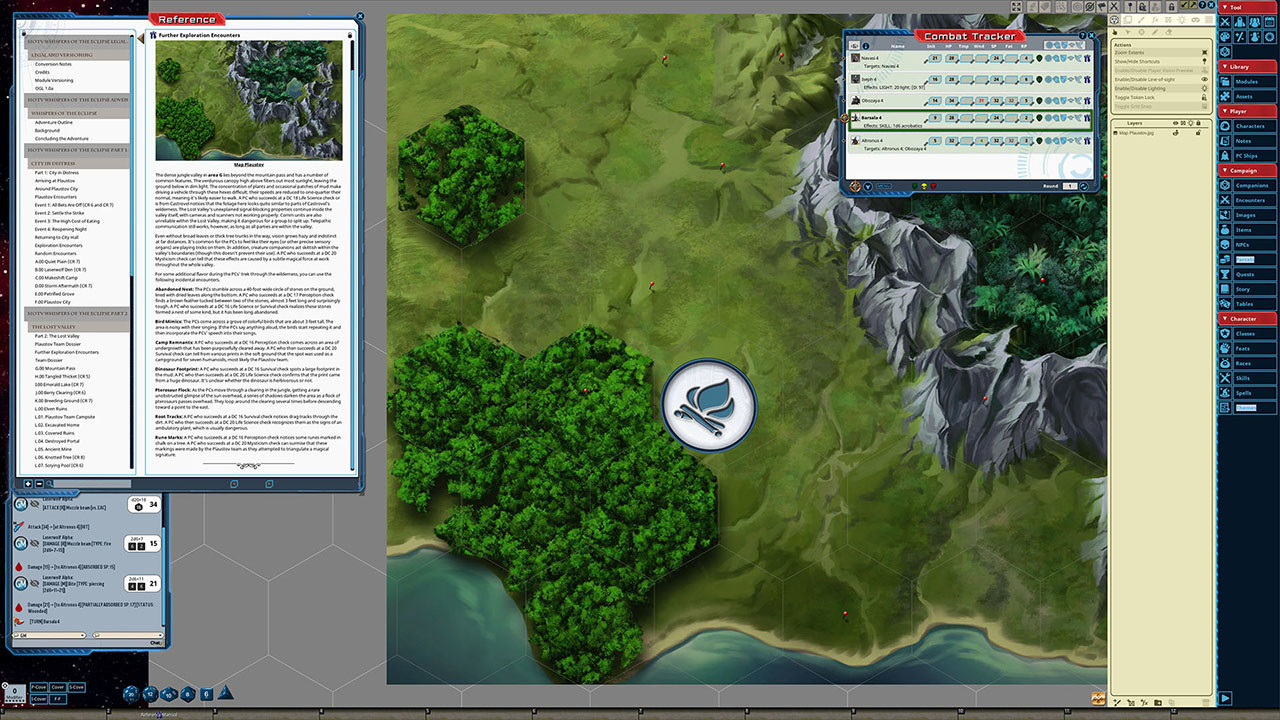Click the Cover modifier button

(x=58, y=687)
